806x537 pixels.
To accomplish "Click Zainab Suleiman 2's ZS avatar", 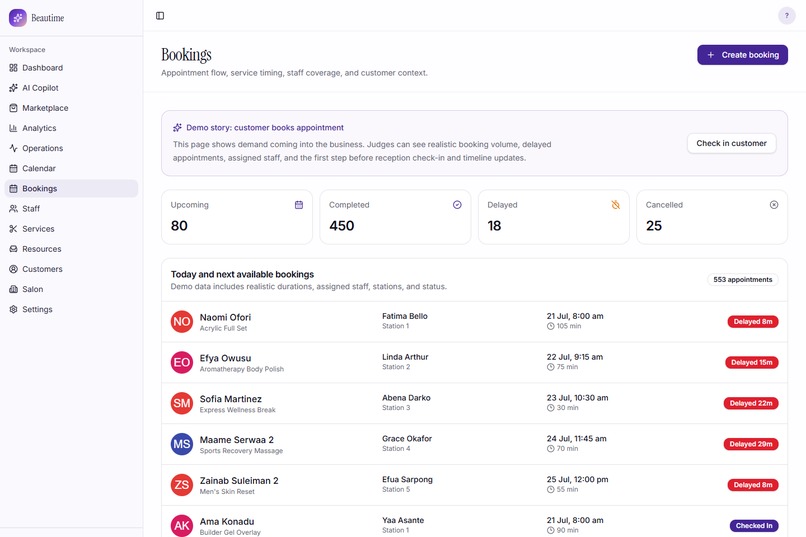I will (x=181, y=485).
